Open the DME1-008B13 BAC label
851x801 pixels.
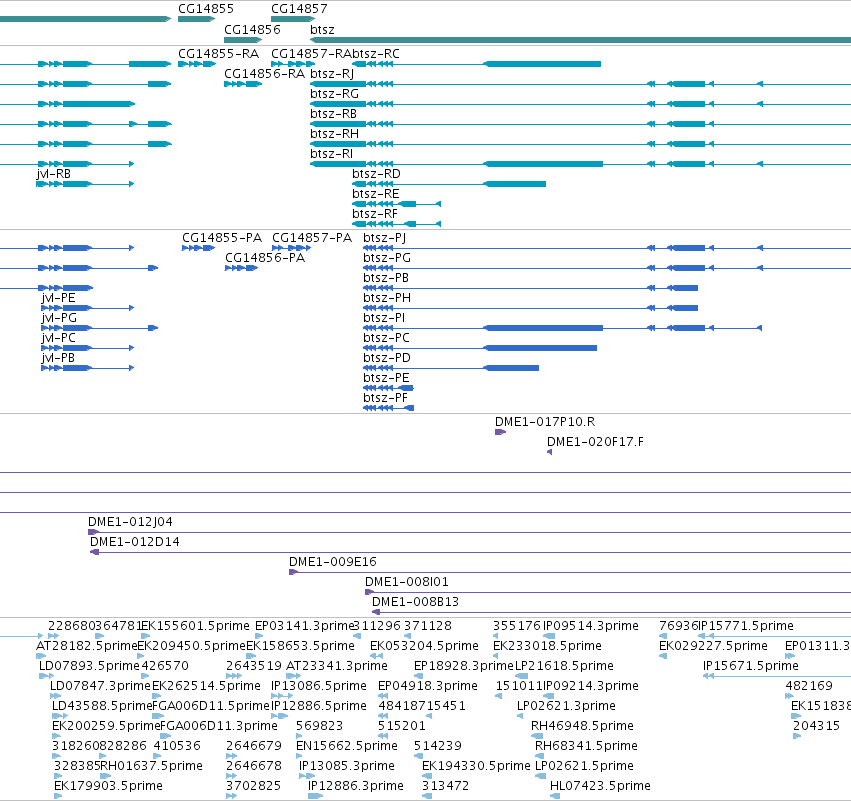tap(416, 602)
